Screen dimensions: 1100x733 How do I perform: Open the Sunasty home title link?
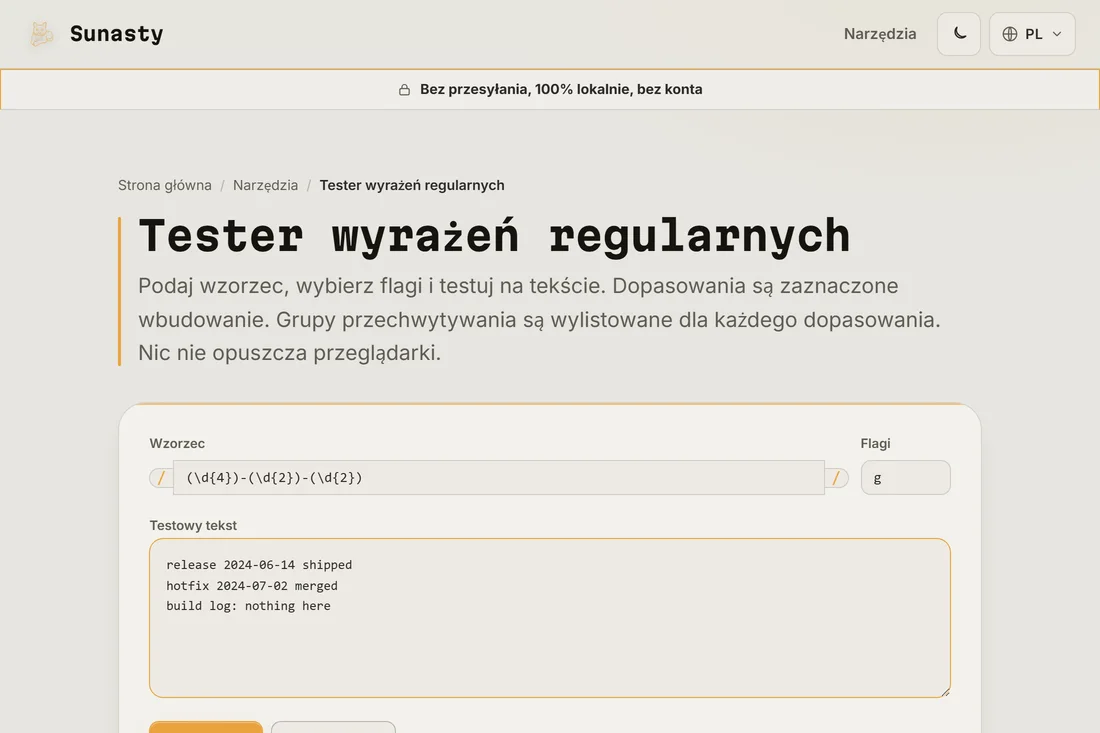(116, 34)
